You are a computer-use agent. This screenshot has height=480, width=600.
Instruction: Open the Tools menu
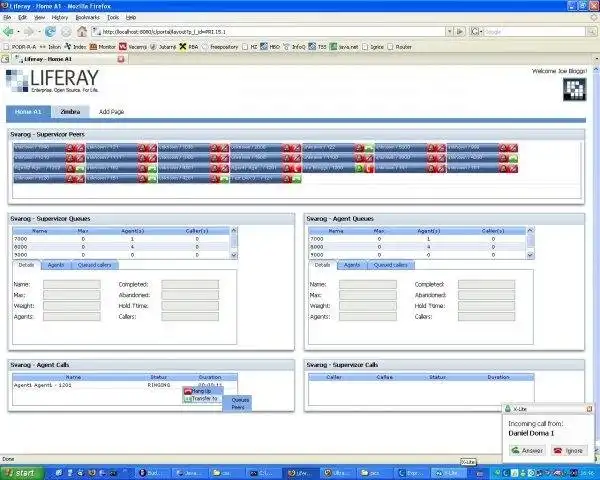coord(112,17)
